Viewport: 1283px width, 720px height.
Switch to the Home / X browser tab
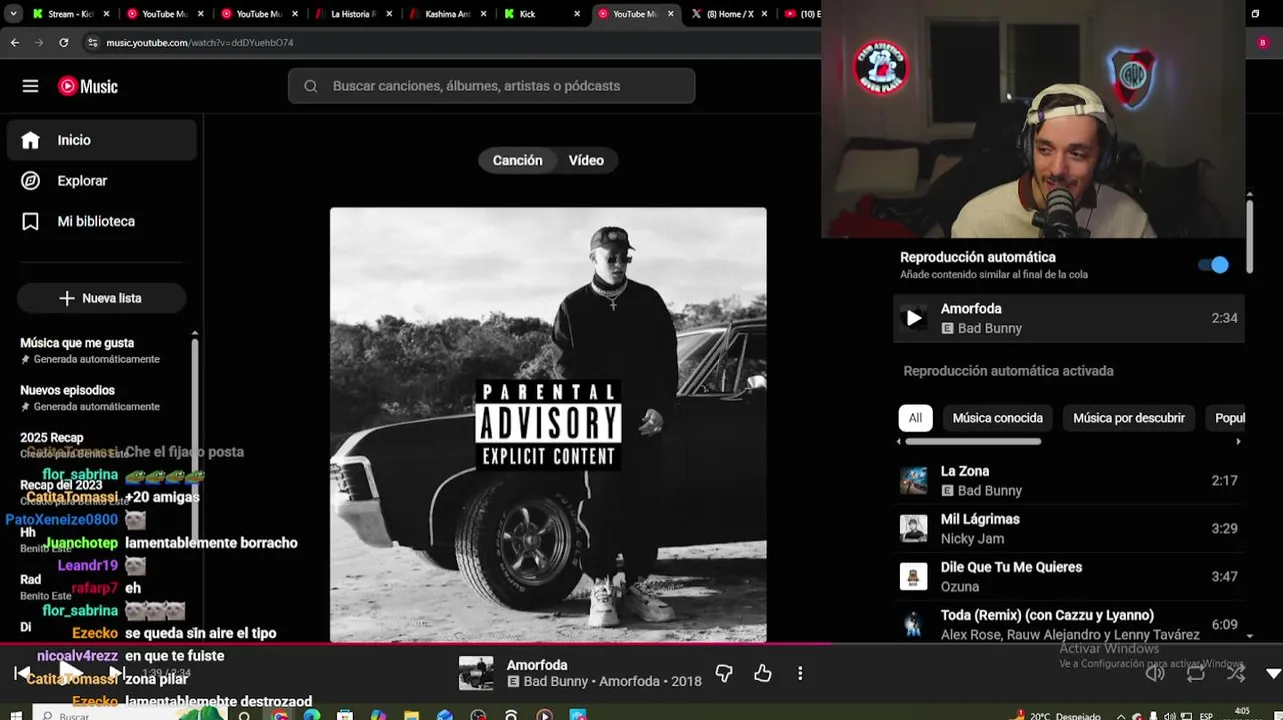coord(728,14)
